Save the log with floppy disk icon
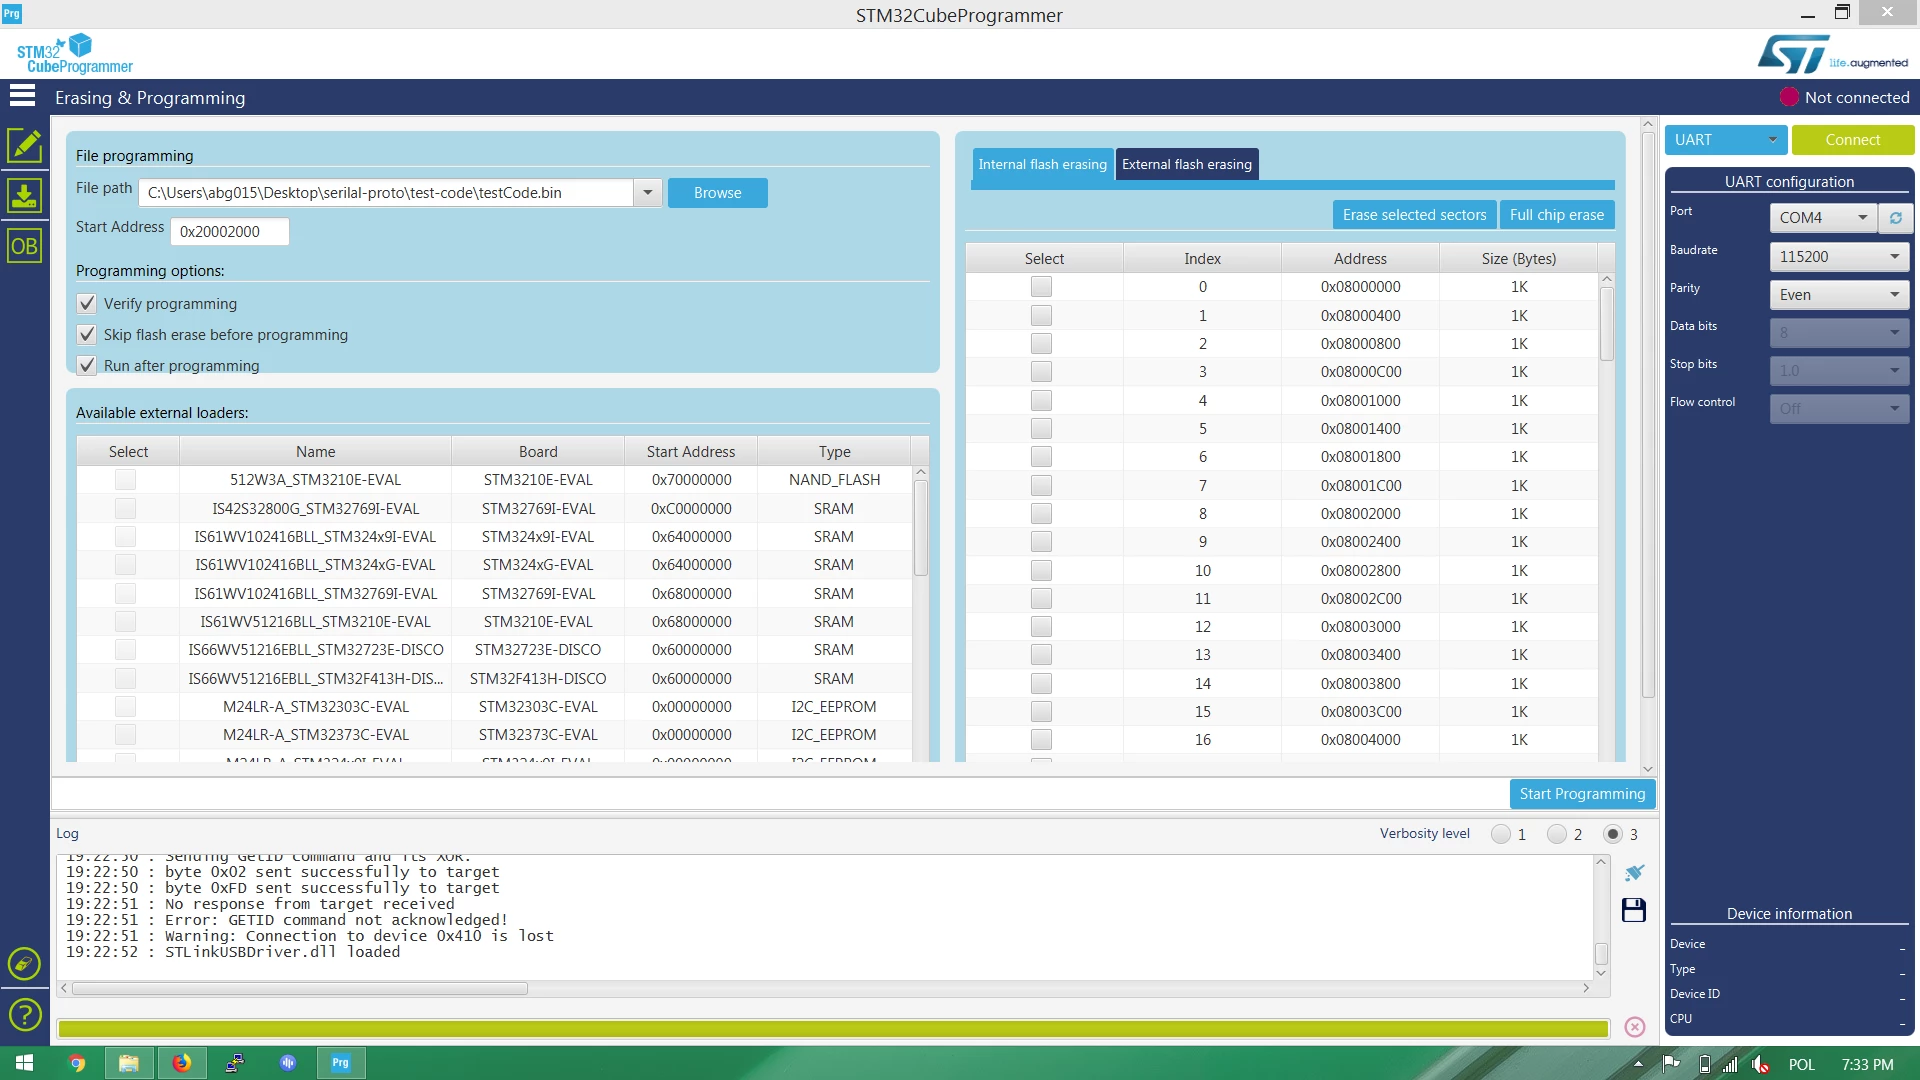This screenshot has height=1080, width=1920. click(x=1634, y=910)
